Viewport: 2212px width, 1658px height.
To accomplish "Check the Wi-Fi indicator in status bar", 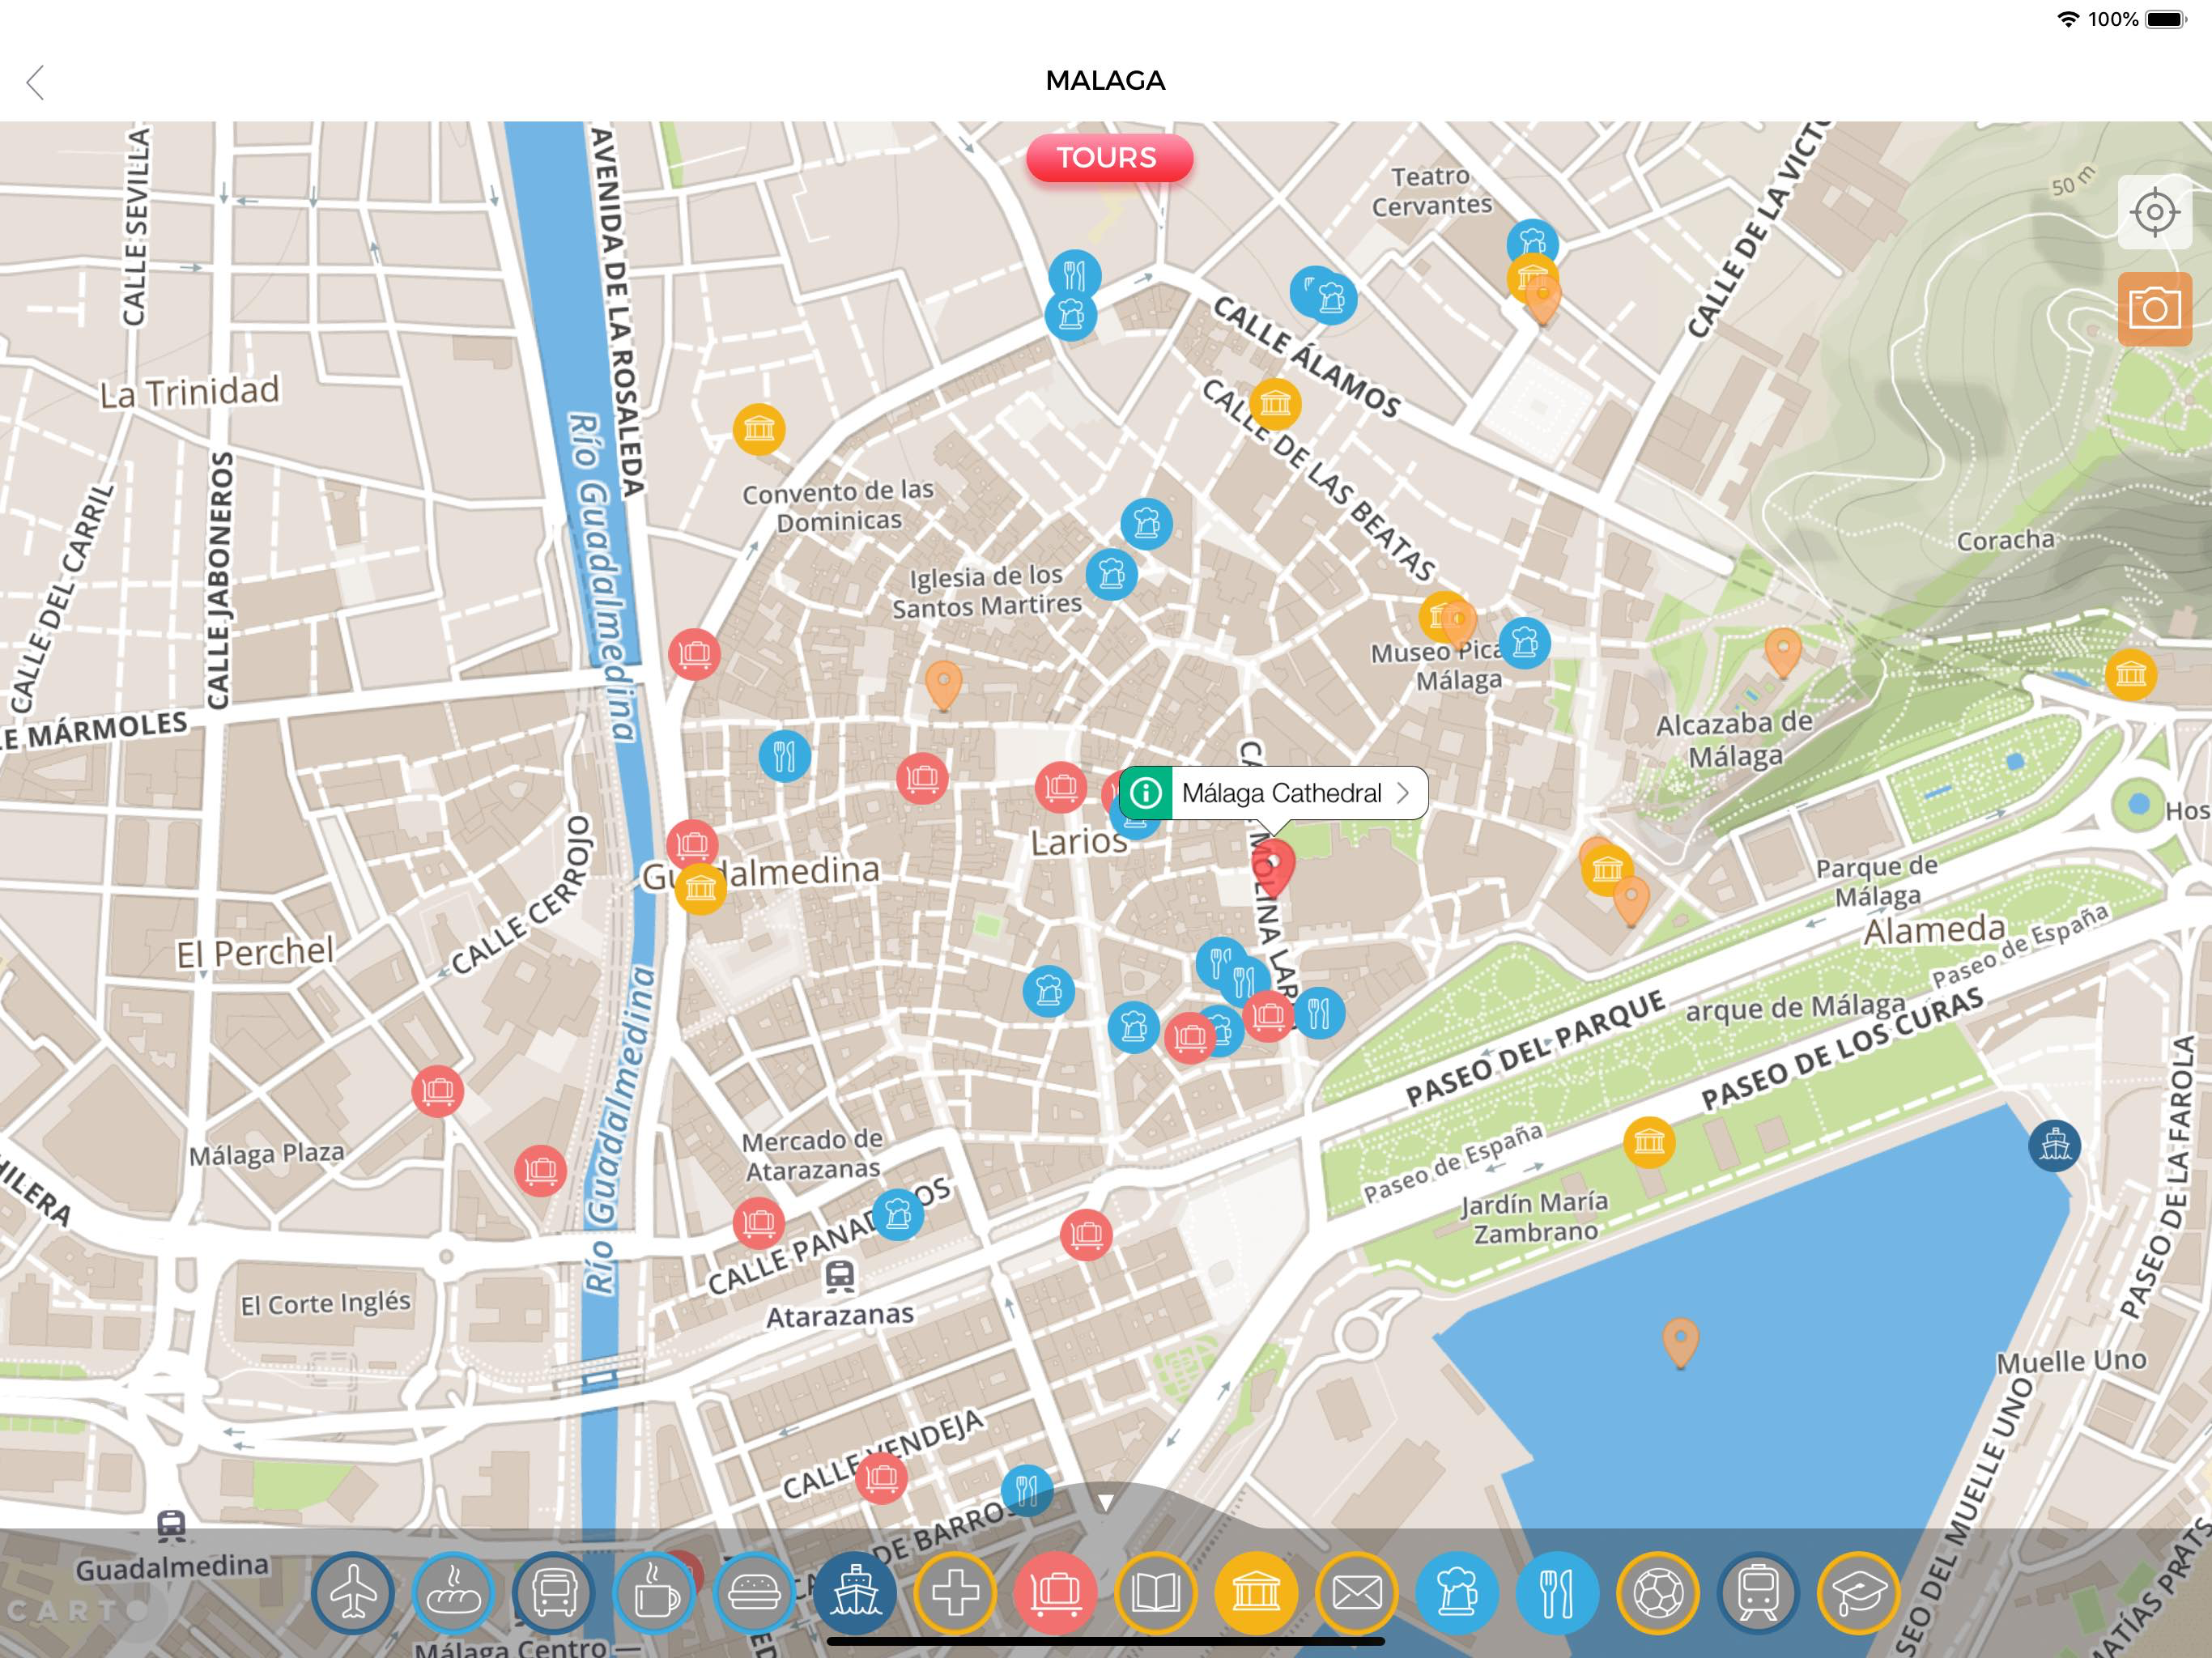I will pos(2068,19).
